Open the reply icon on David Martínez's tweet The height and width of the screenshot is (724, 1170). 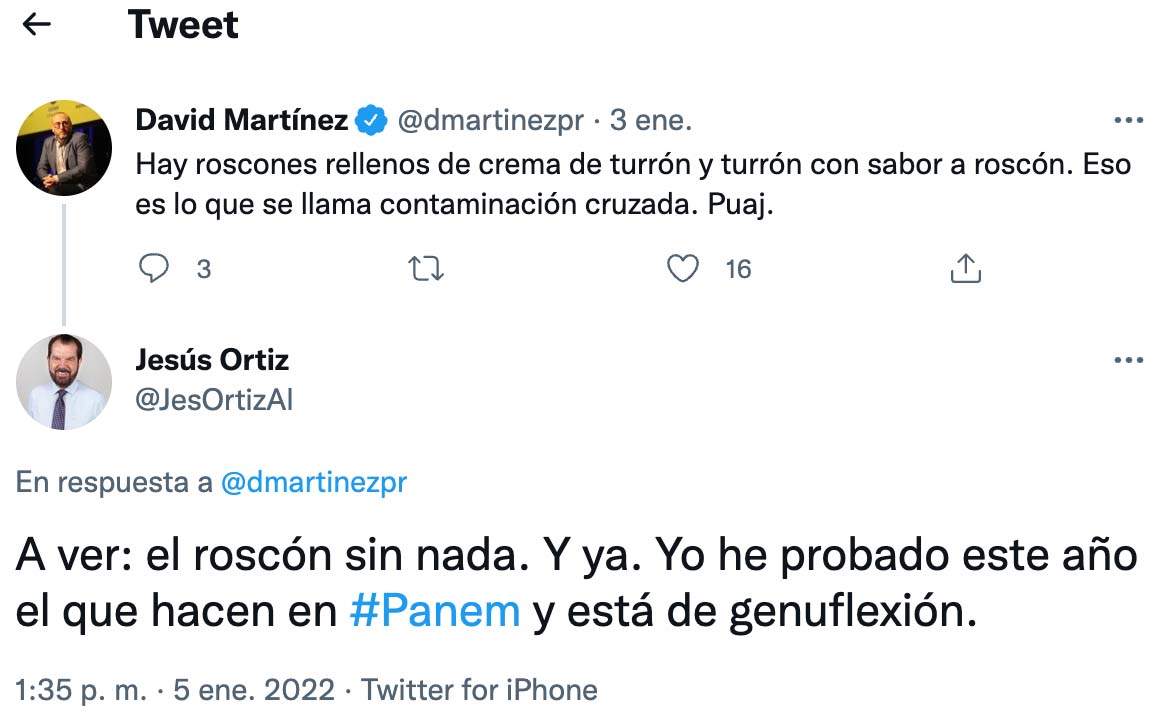(x=155, y=268)
